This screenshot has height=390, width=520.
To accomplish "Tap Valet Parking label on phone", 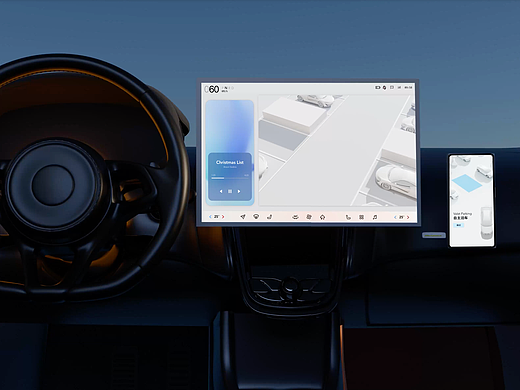I will click(462, 214).
